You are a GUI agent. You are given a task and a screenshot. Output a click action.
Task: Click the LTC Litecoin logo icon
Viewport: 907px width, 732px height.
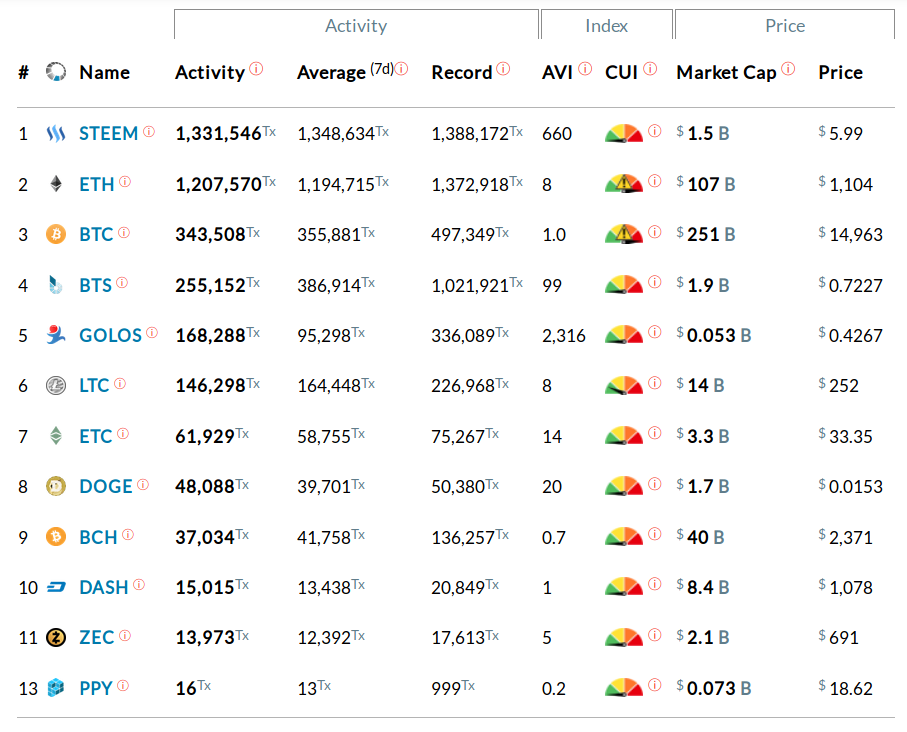point(56,385)
